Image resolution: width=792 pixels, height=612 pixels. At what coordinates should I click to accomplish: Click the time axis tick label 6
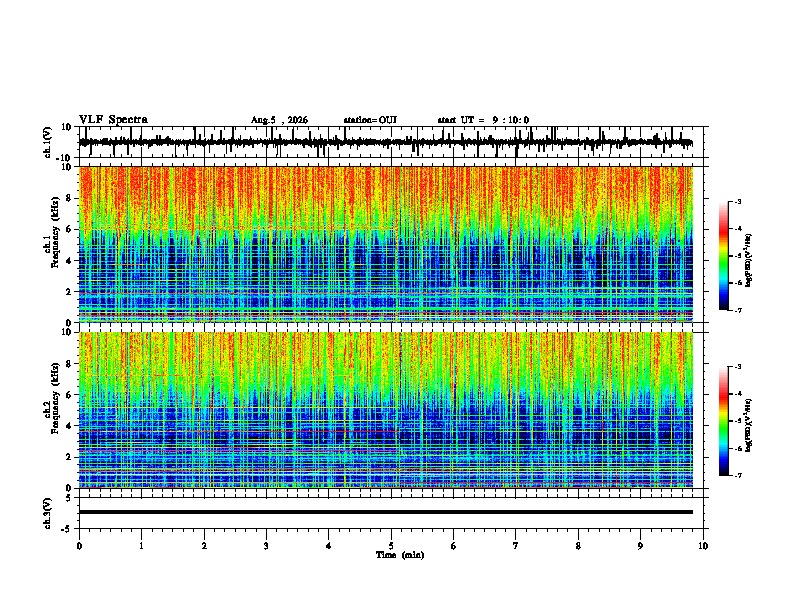coord(454,546)
